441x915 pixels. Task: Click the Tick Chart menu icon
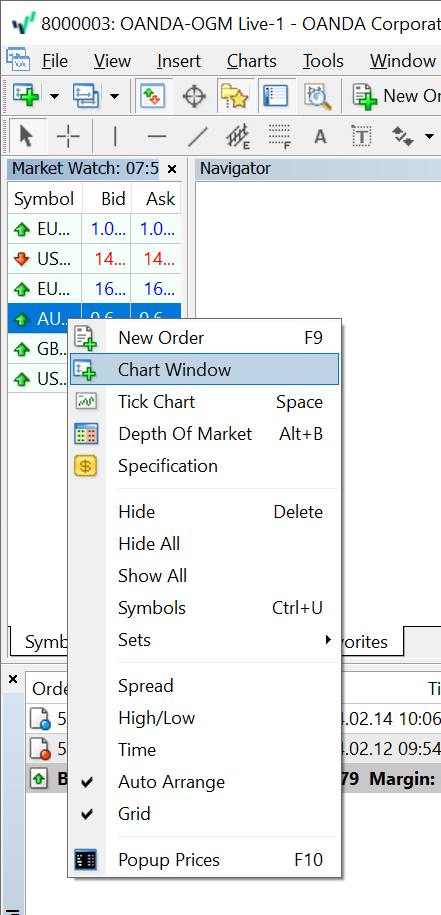coord(86,401)
